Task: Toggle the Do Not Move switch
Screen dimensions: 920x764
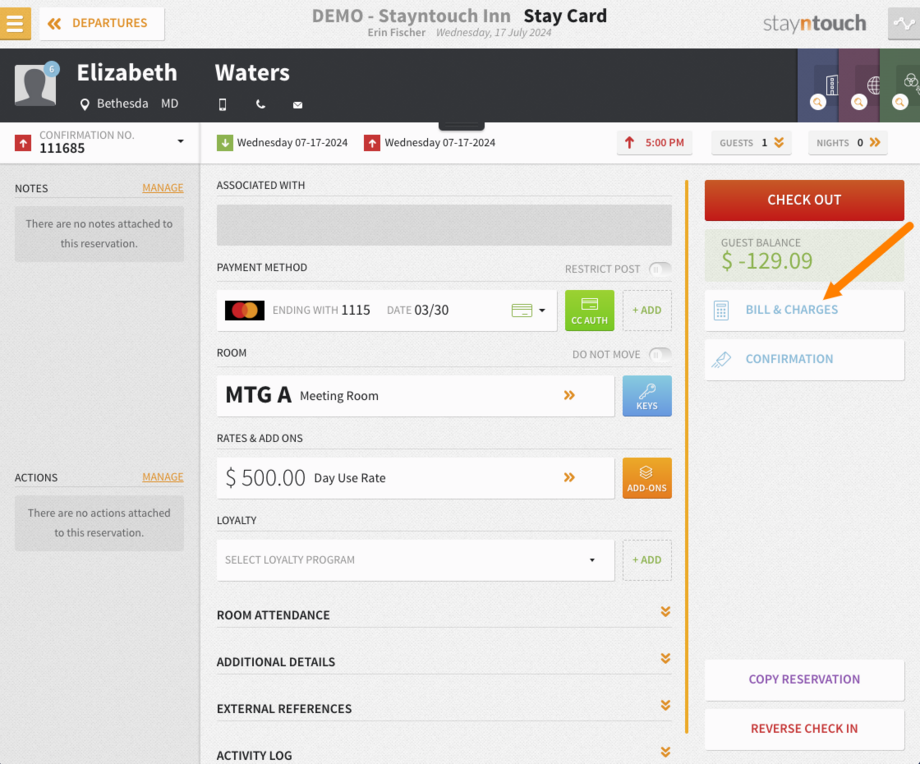Action: click(660, 354)
